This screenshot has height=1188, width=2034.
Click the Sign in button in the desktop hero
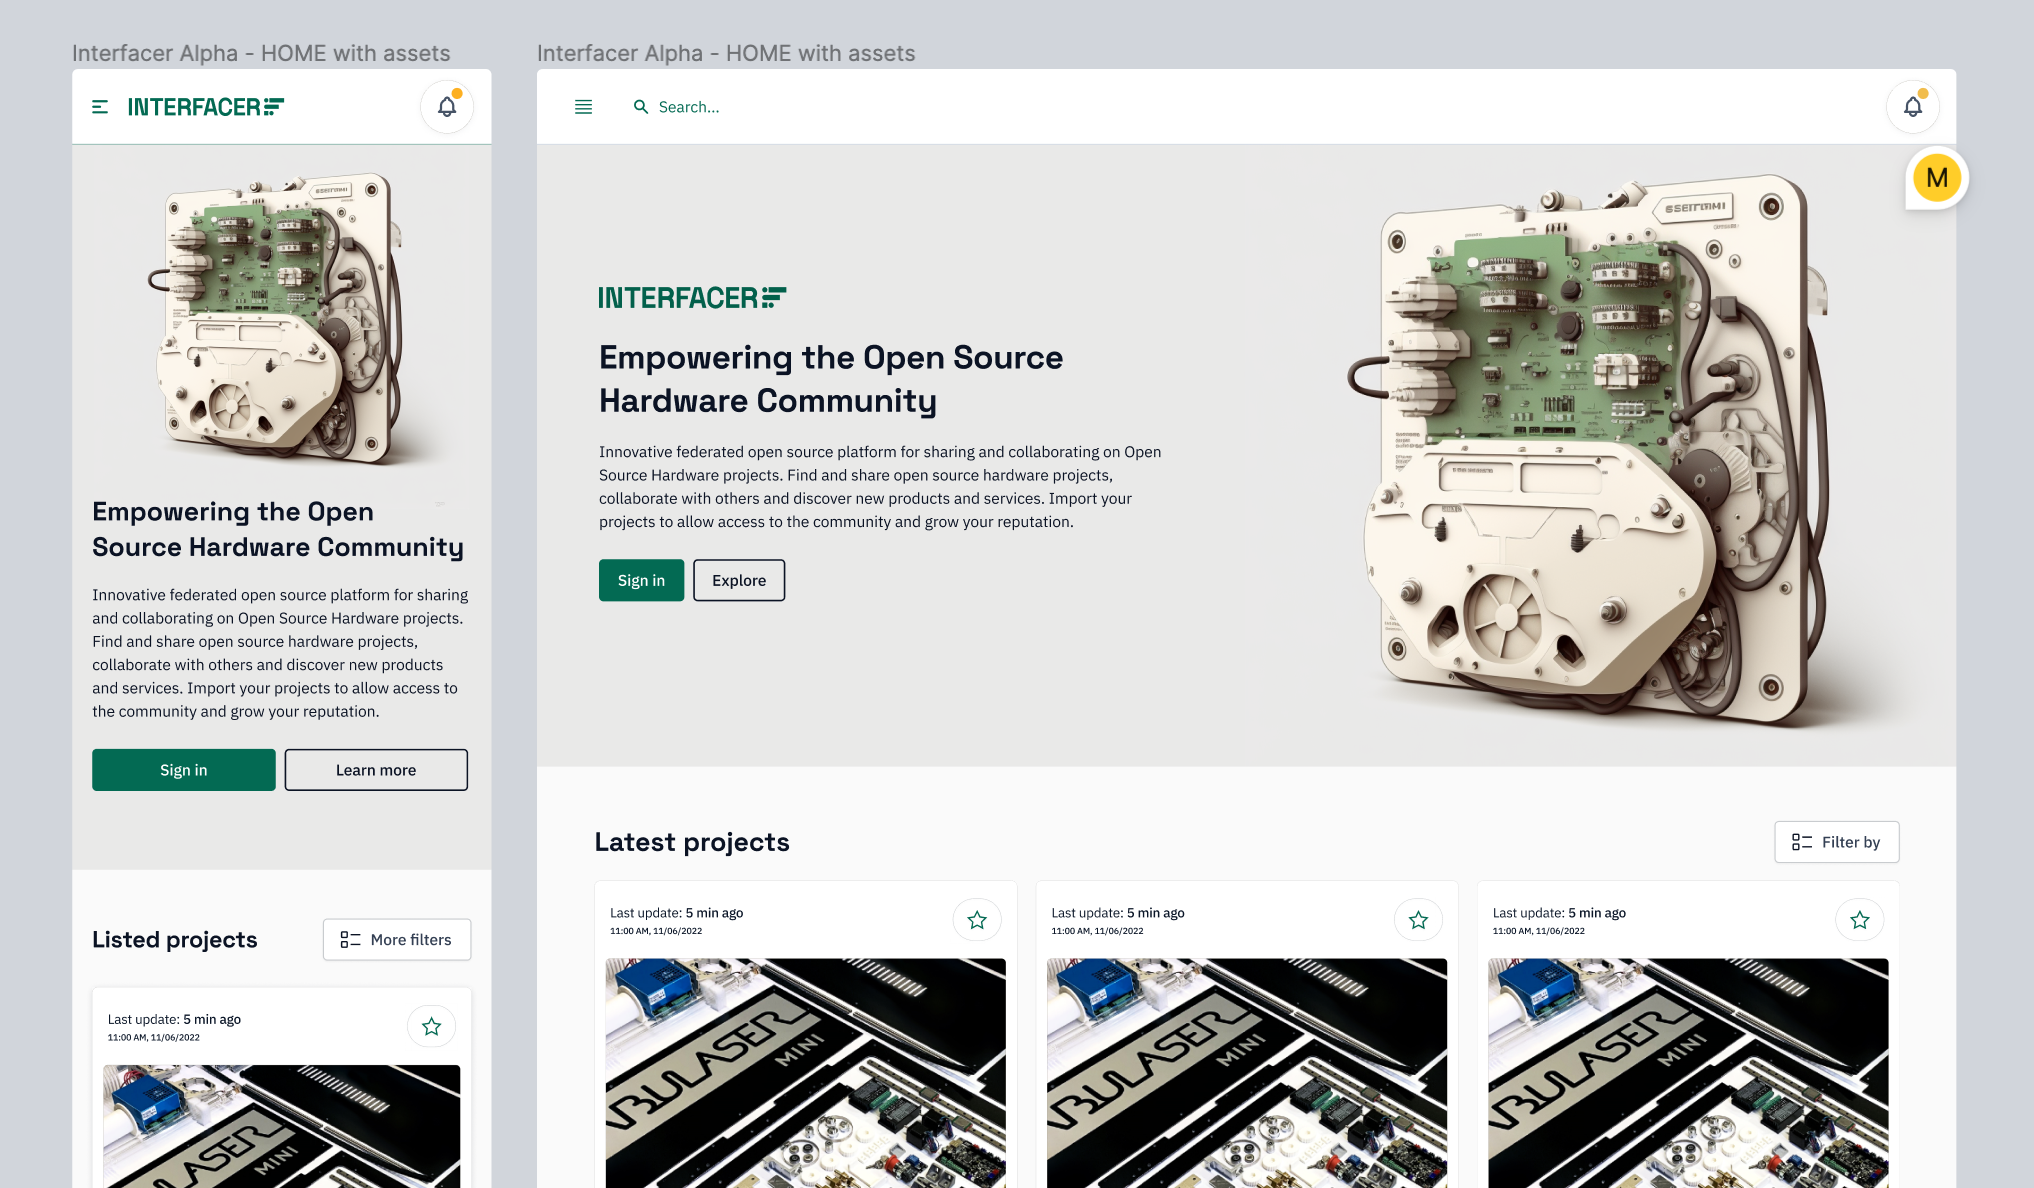(641, 580)
